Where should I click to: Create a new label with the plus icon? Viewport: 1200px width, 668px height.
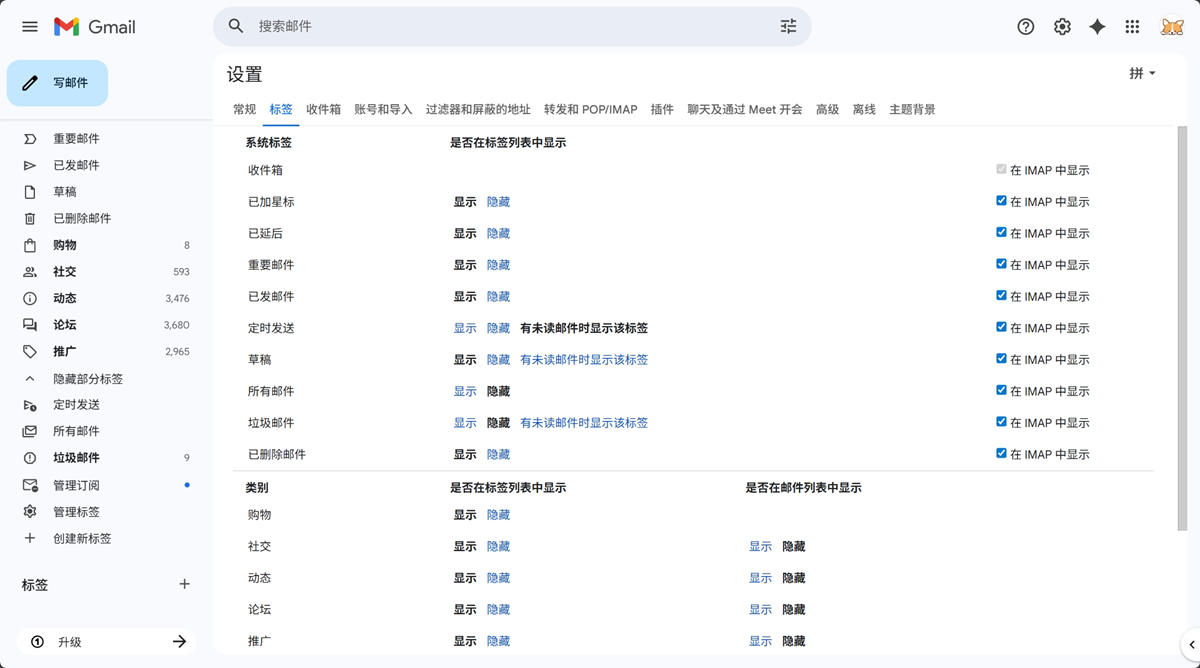184,584
